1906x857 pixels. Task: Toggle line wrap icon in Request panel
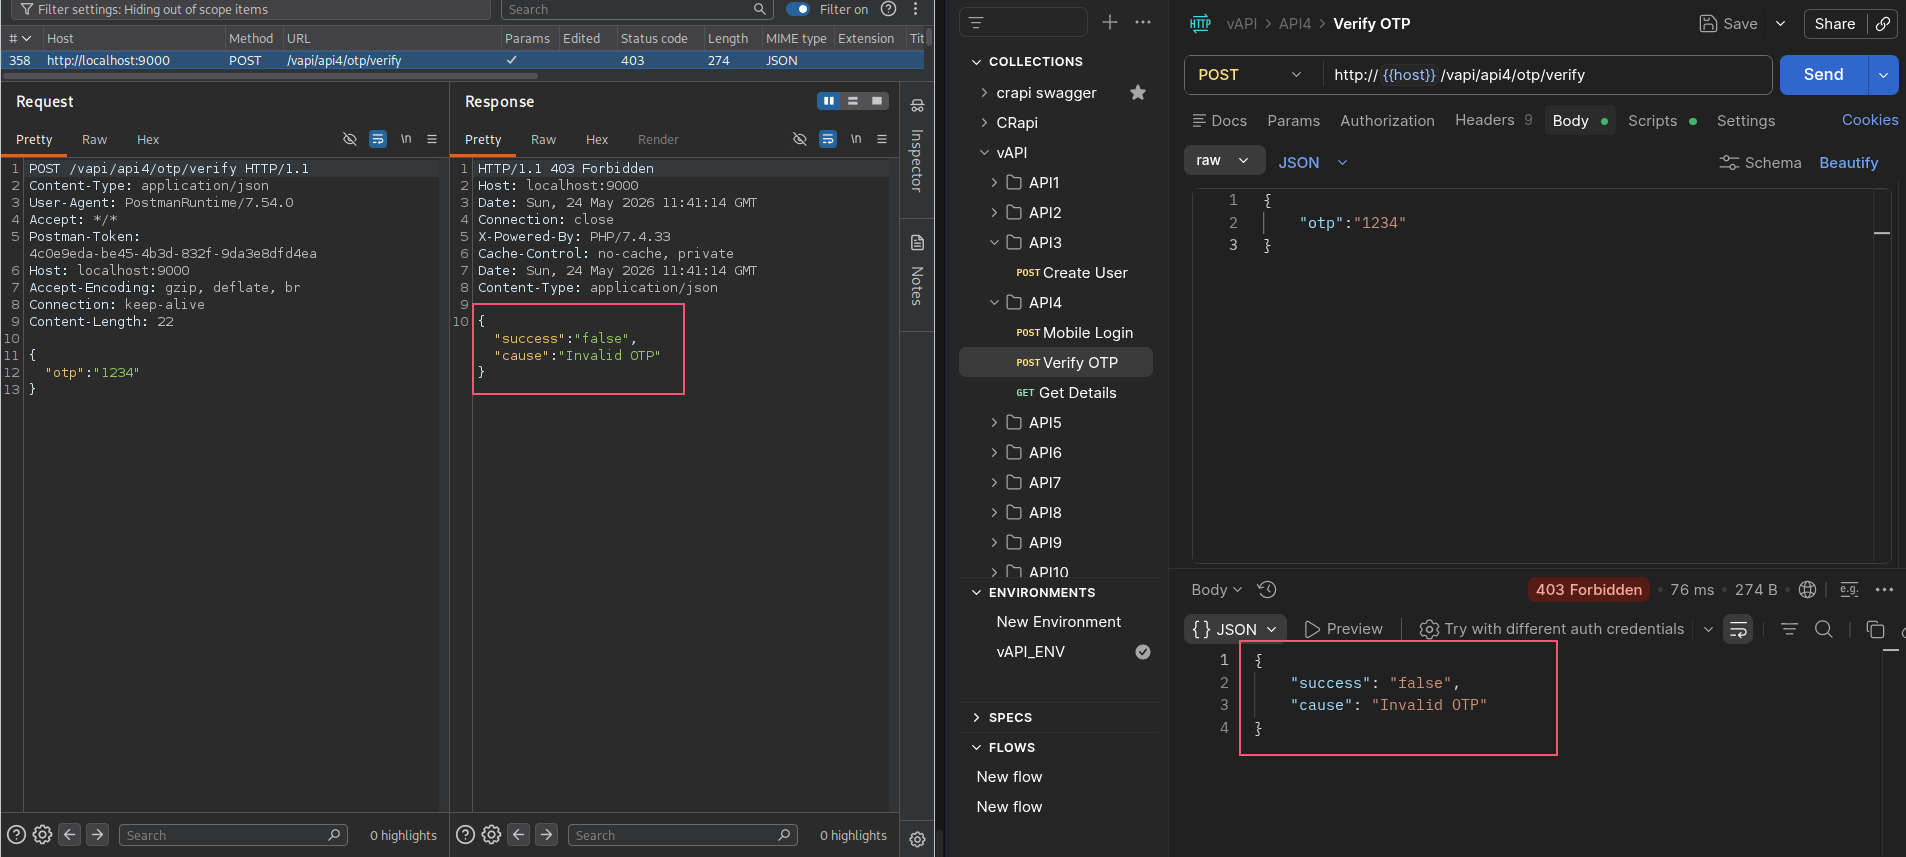click(x=378, y=139)
